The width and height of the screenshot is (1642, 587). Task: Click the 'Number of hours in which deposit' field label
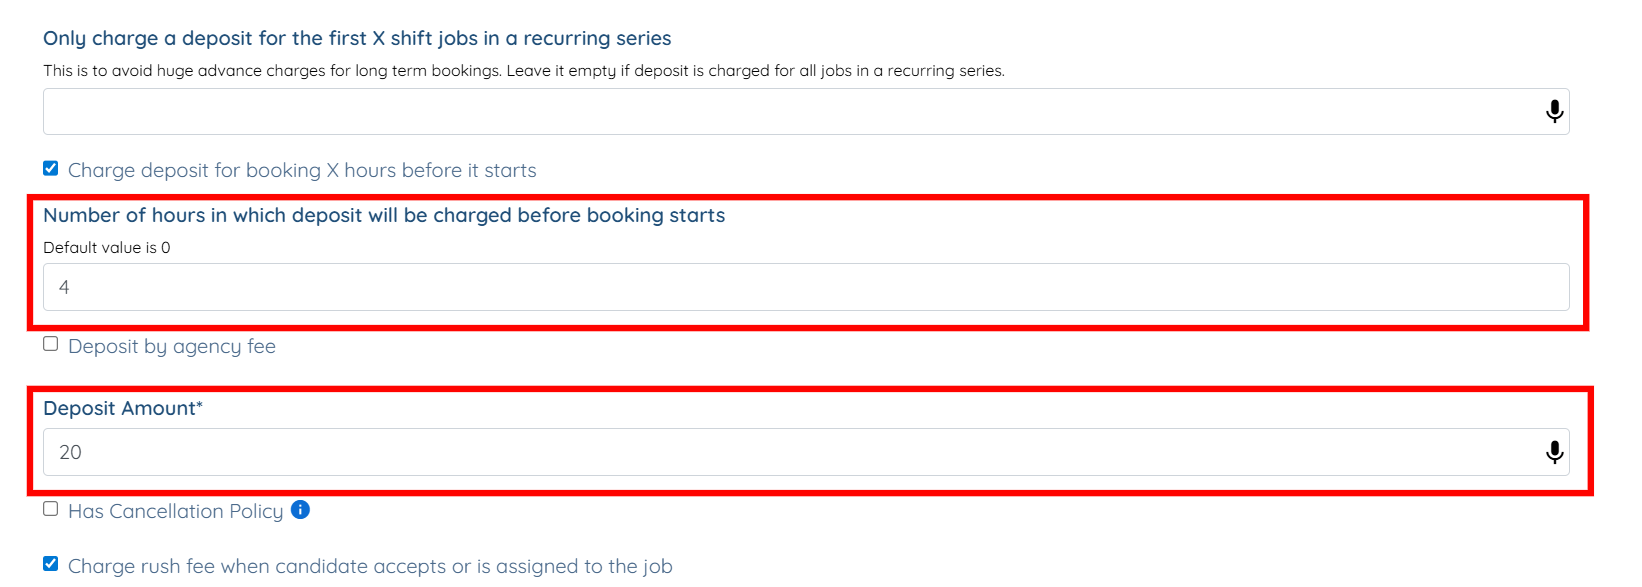(x=384, y=215)
